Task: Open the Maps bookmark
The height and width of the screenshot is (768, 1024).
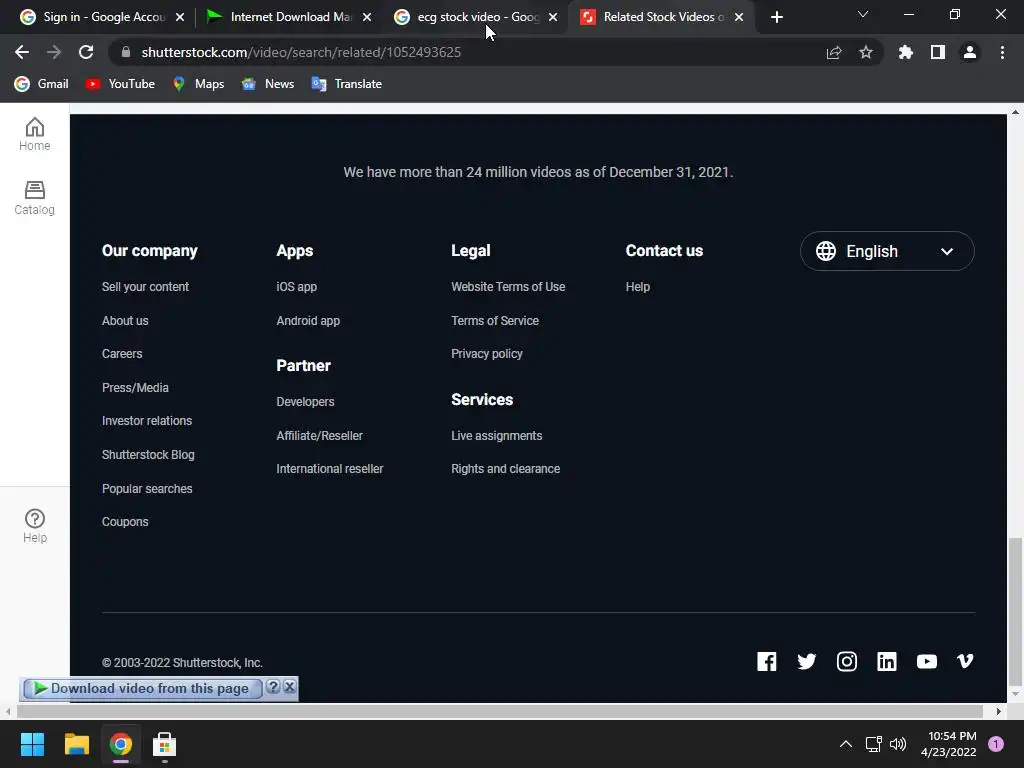Action: point(199,84)
